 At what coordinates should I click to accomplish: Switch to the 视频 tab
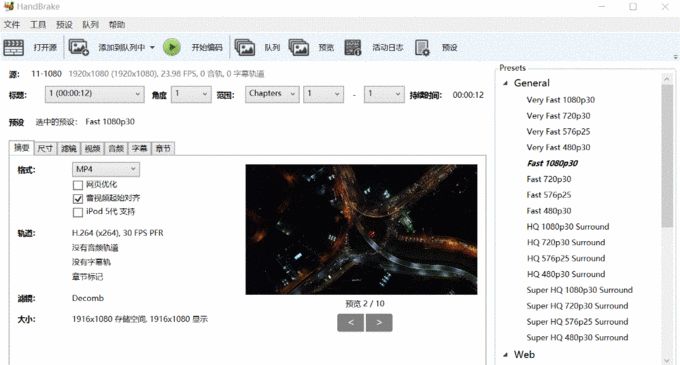click(92, 149)
